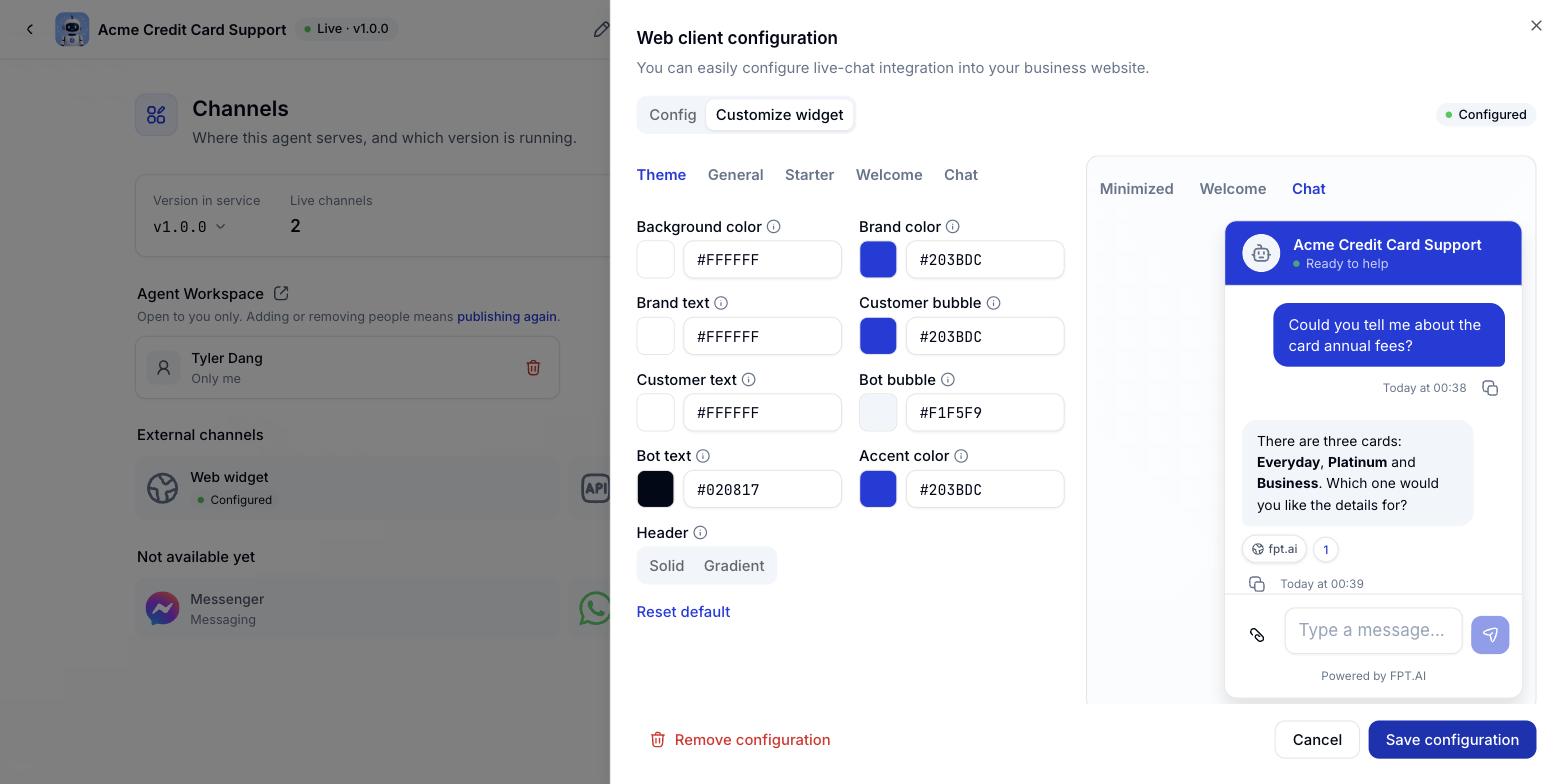Switch to the Config segment
Screen dimensions: 1562x784
coord(673,115)
